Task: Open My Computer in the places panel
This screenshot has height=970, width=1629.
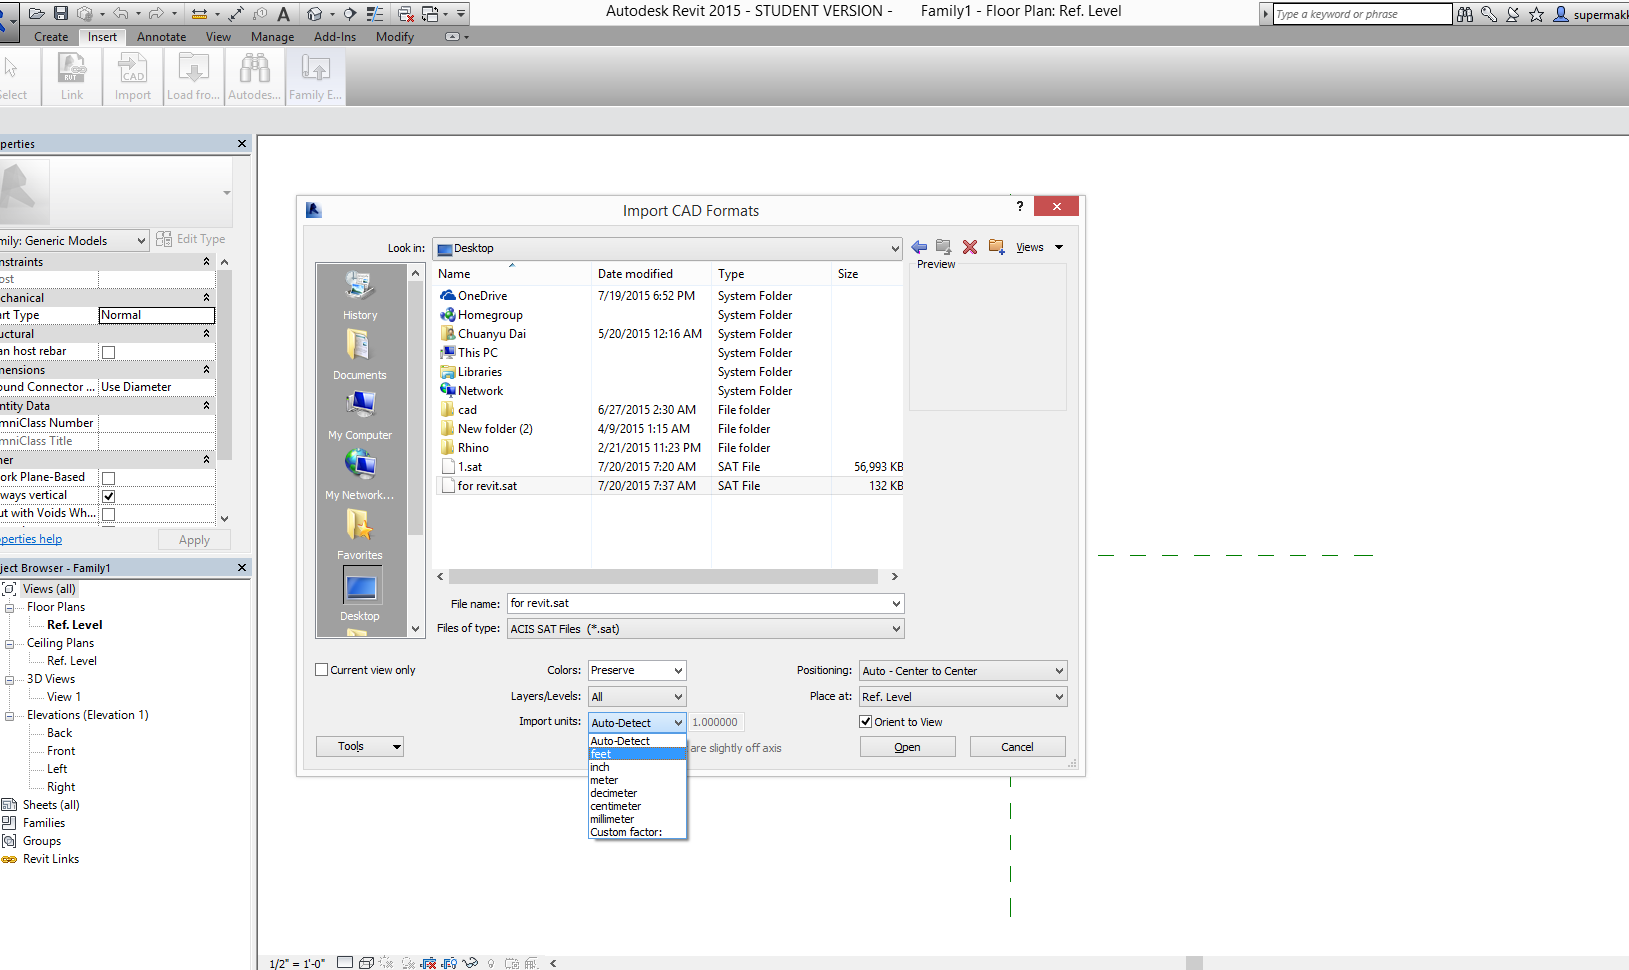Action: [x=360, y=415]
